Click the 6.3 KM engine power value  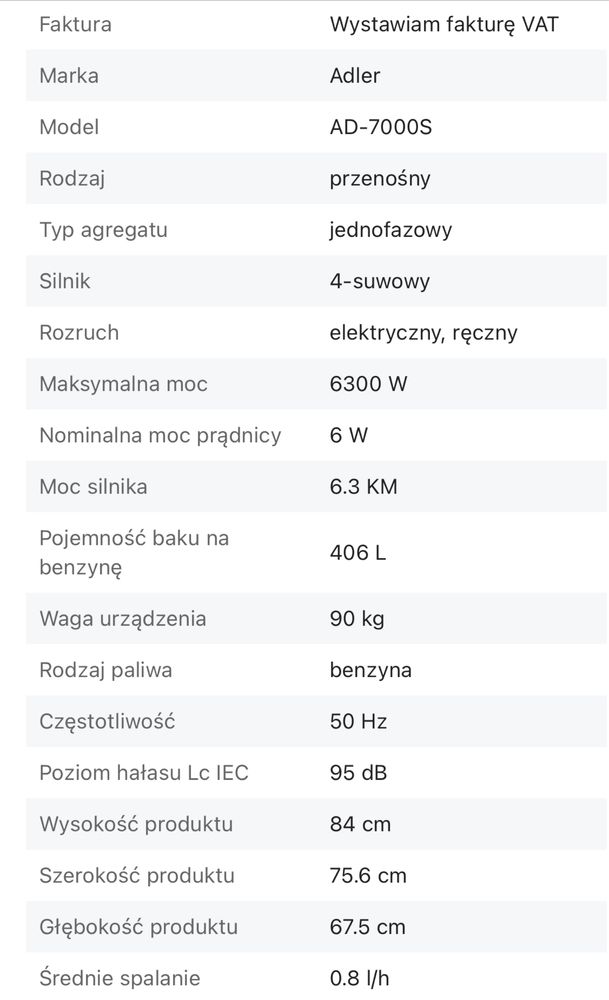point(363,487)
